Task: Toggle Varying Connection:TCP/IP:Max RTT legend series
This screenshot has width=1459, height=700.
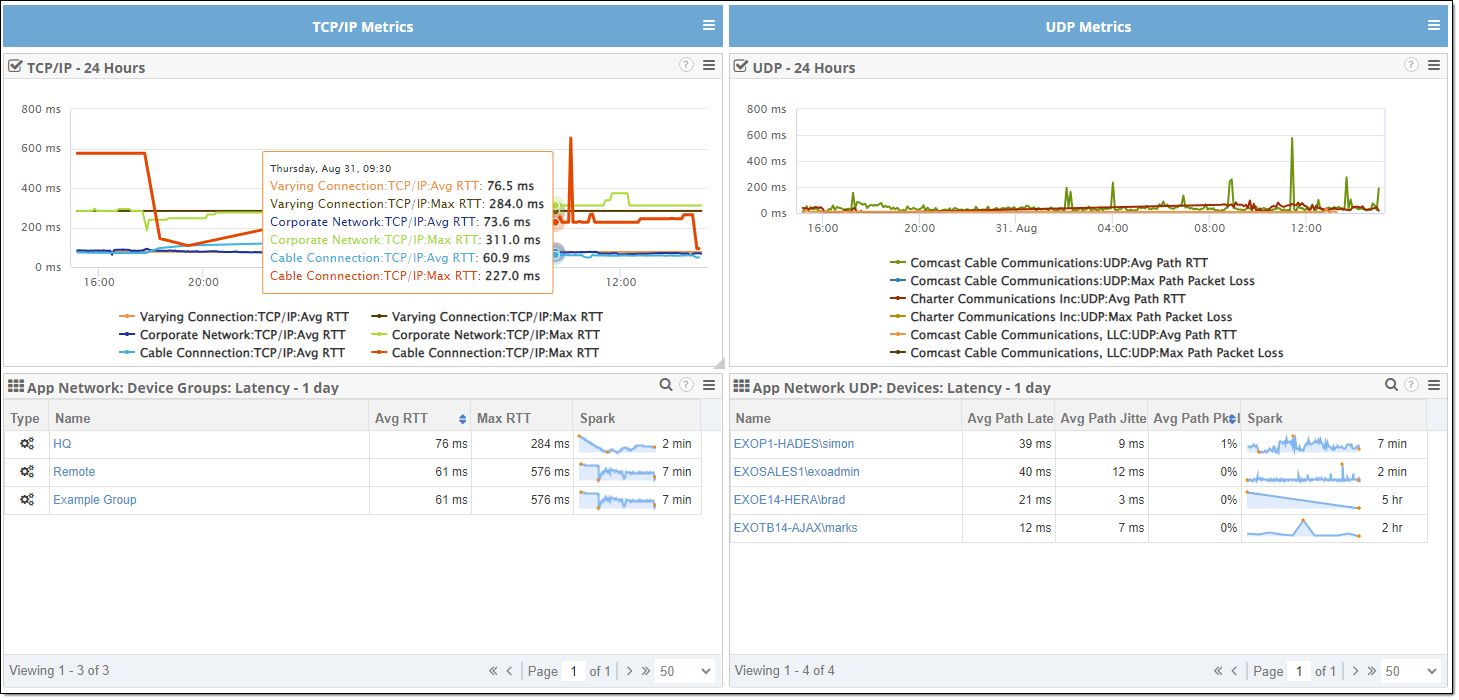Action: (x=486, y=317)
